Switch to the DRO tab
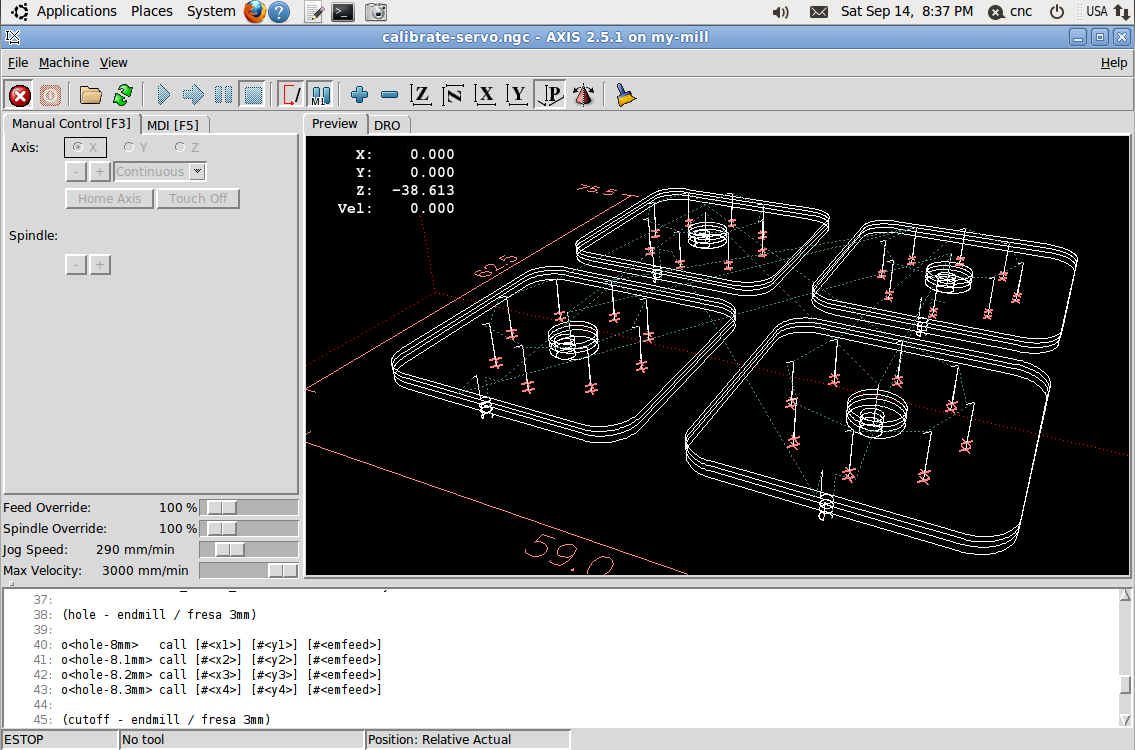 point(387,125)
